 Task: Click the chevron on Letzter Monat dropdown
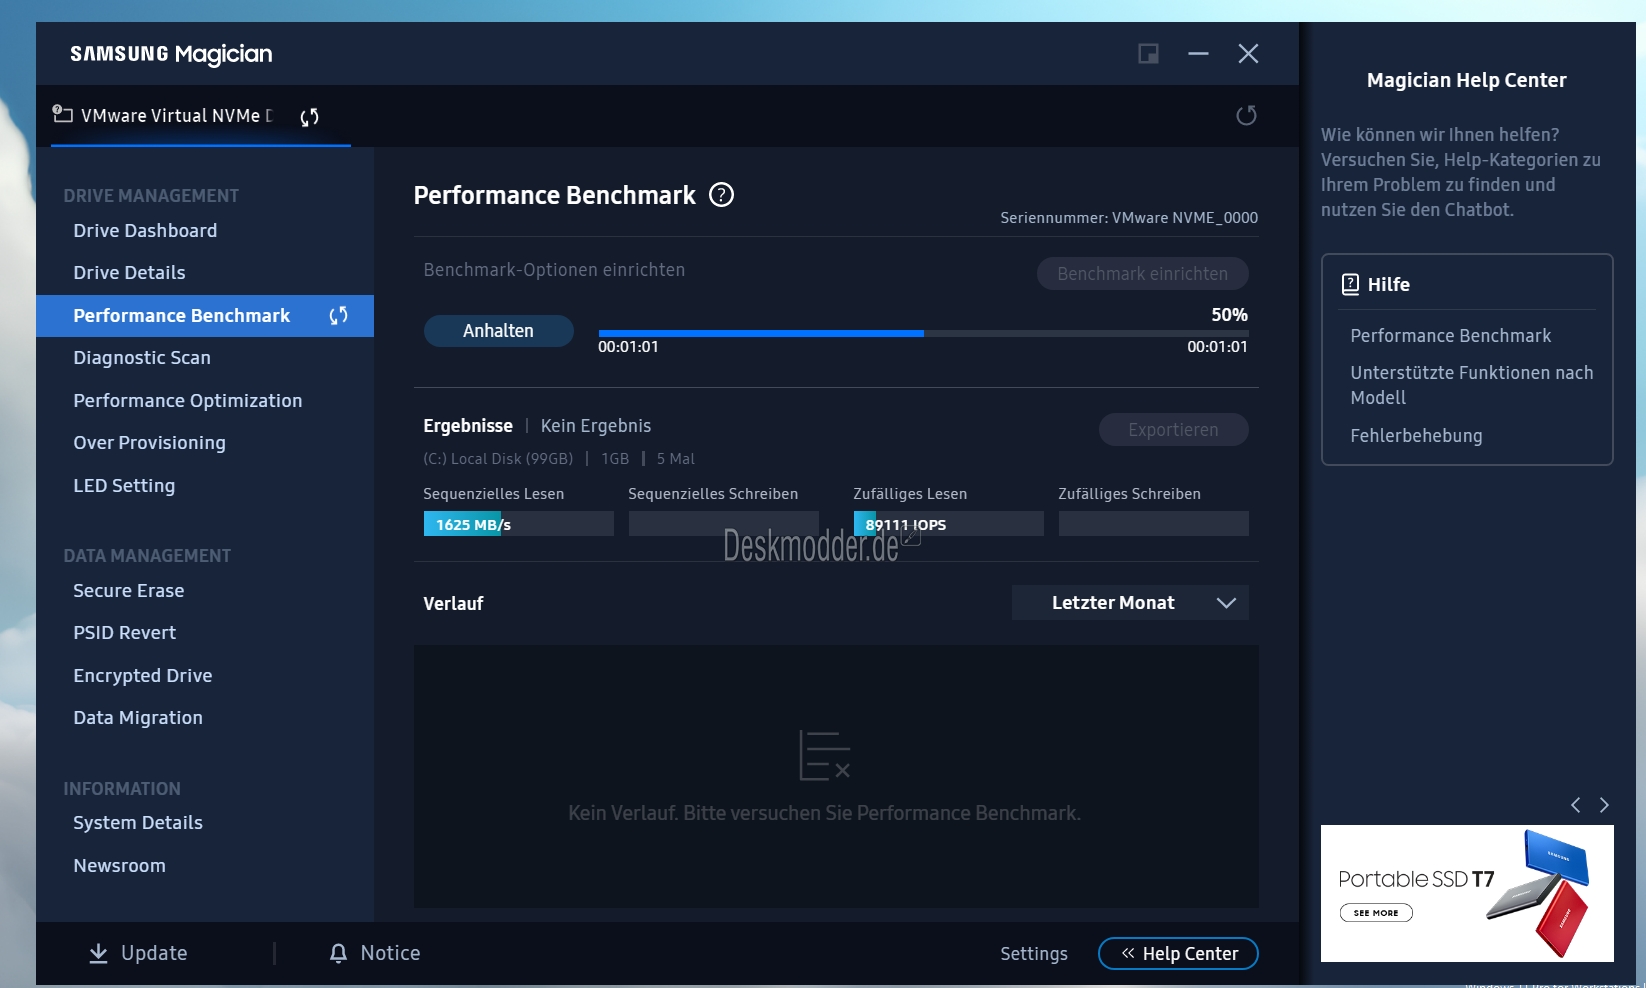[1226, 603]
